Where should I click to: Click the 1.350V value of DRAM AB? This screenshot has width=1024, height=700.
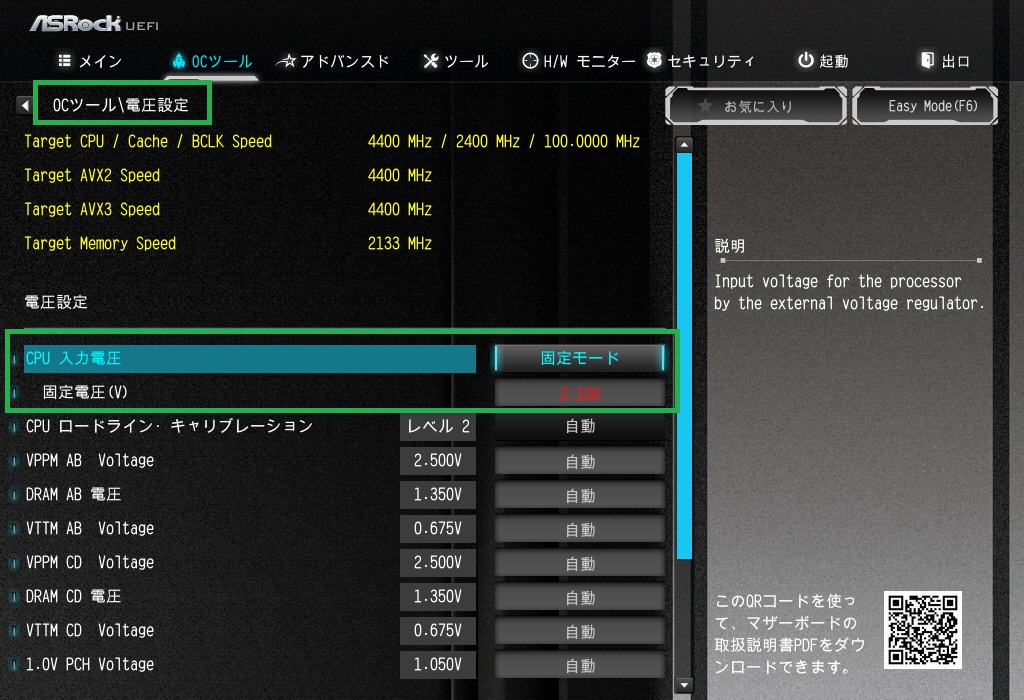438,494
